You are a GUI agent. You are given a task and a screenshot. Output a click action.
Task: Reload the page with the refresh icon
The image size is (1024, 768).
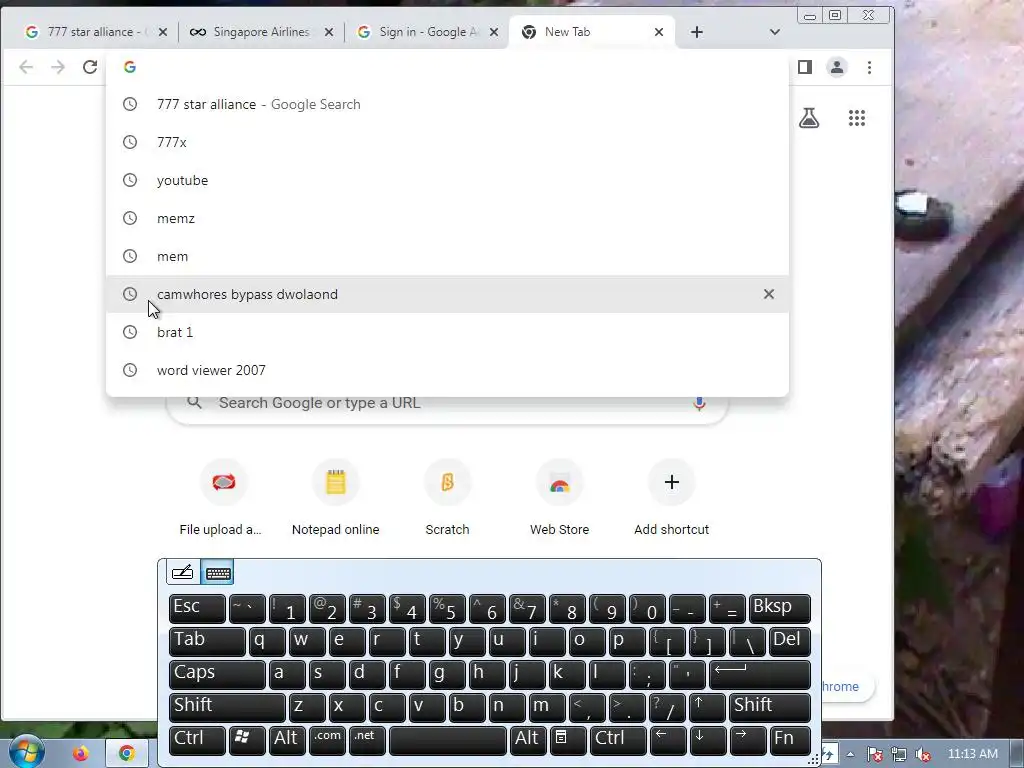pyautogui.click(x=90, y=67)
